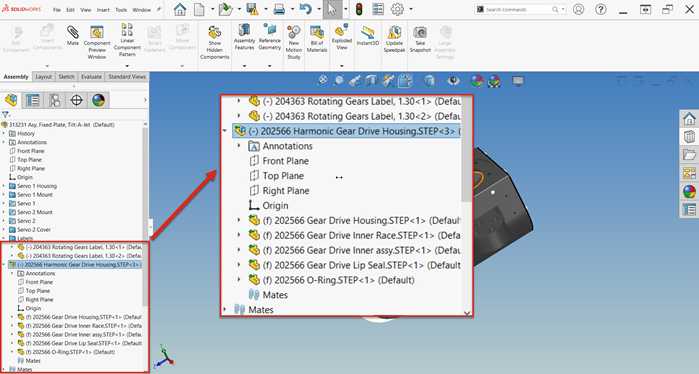Viewport: 699px width, 374px height.
Task: Open the Exploded View dropdown arrow
Action: [x=342, y=66]
